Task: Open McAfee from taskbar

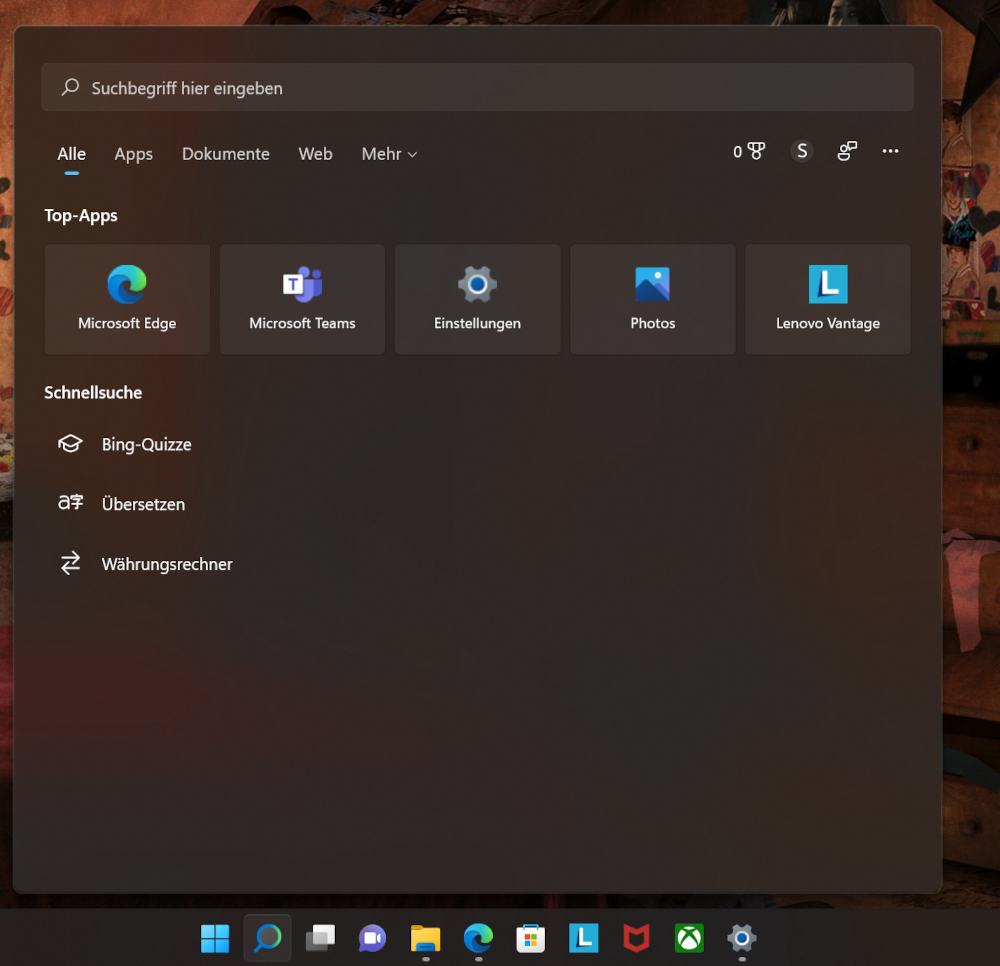Action: (636, 938)
